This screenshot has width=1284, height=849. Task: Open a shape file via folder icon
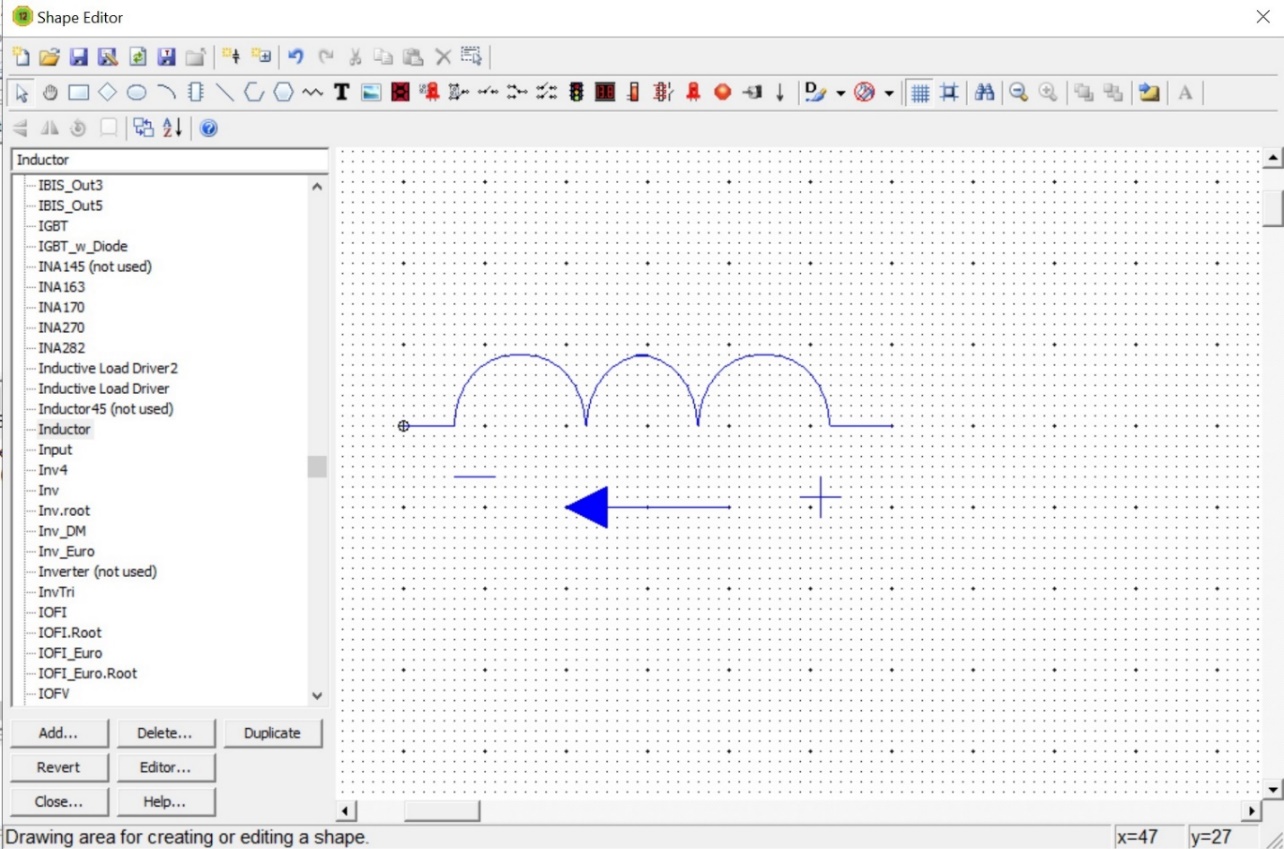coord(49,57)
